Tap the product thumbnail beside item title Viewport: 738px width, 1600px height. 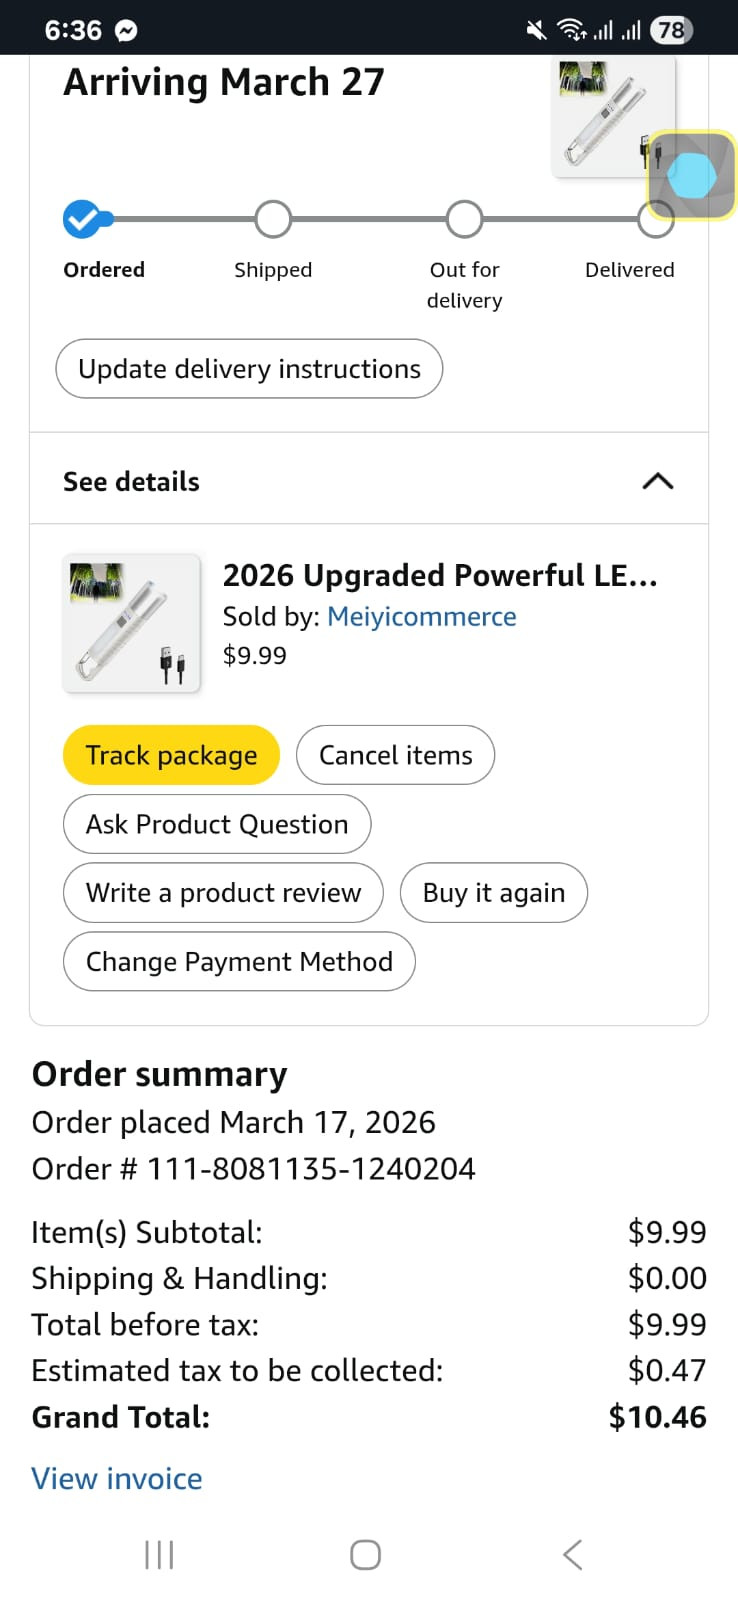(132, 624)
